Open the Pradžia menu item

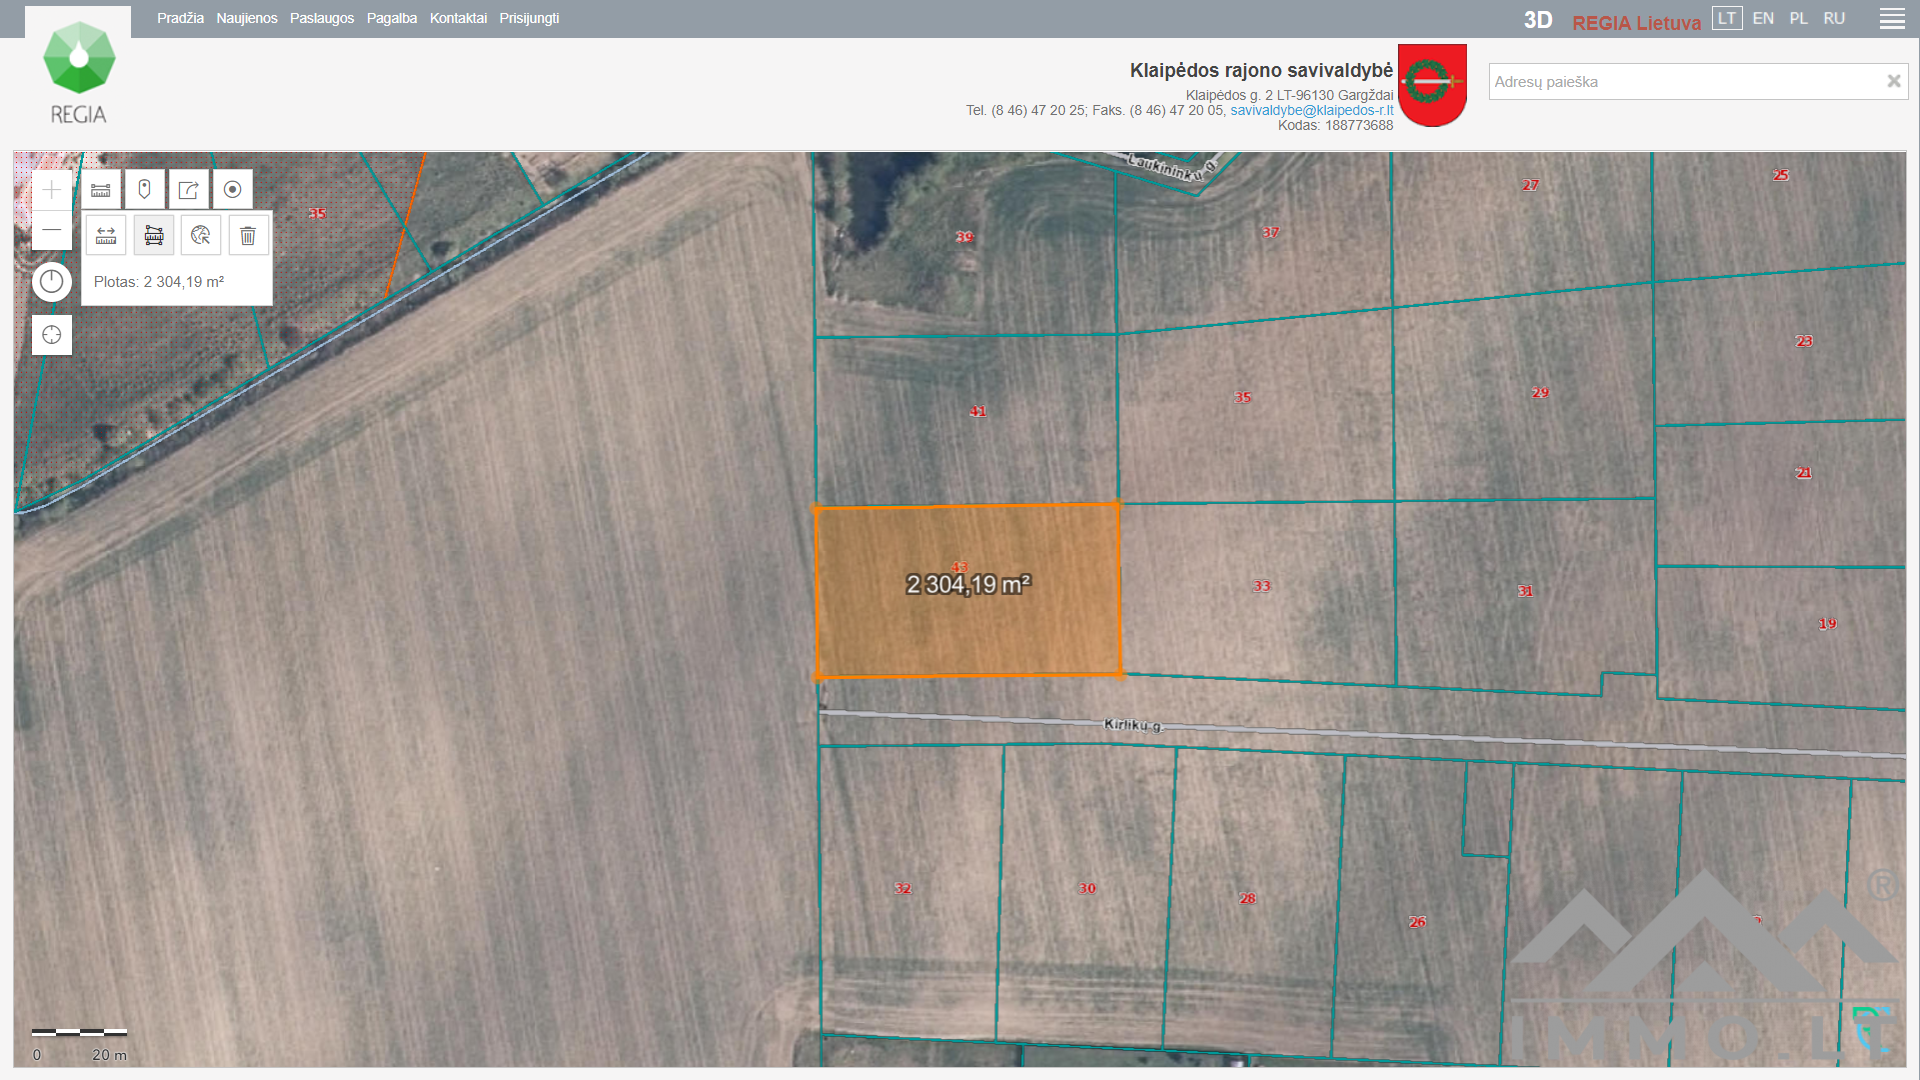pyautogui.click(x=180, y=18)
